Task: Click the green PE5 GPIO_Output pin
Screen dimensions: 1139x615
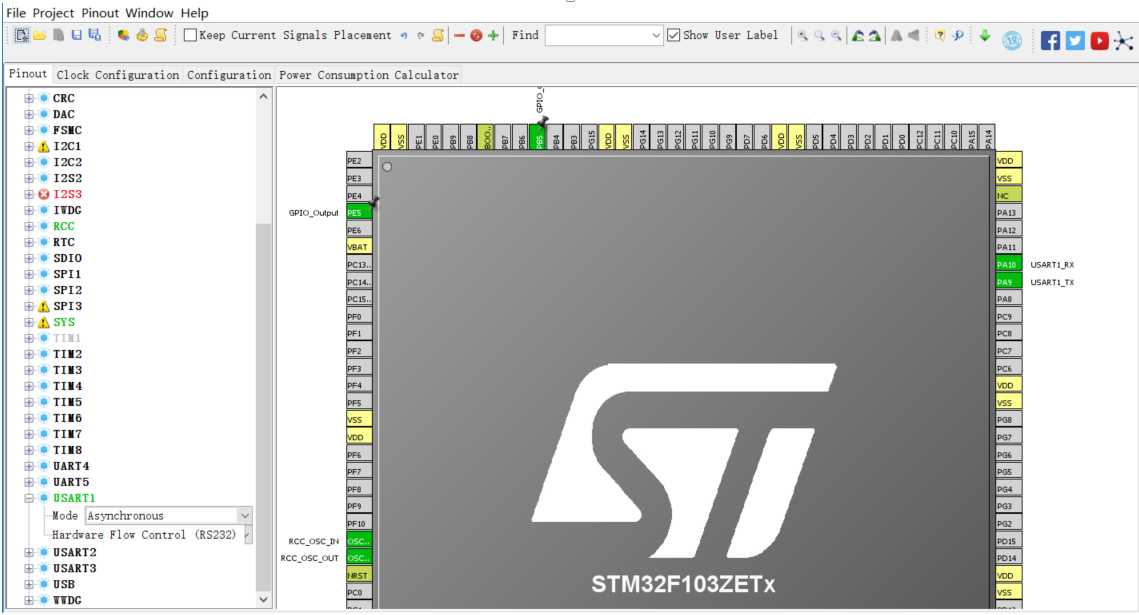Action: point(359,213)
